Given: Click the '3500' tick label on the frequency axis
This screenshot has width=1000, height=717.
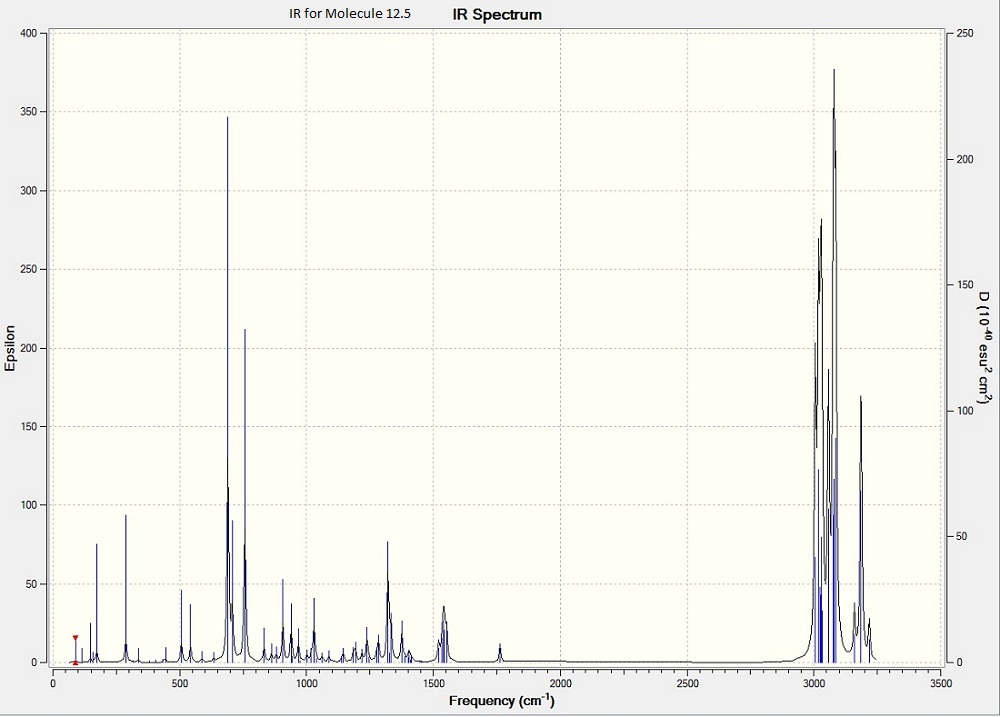Looking at the screenshot, I should [941, 683].
